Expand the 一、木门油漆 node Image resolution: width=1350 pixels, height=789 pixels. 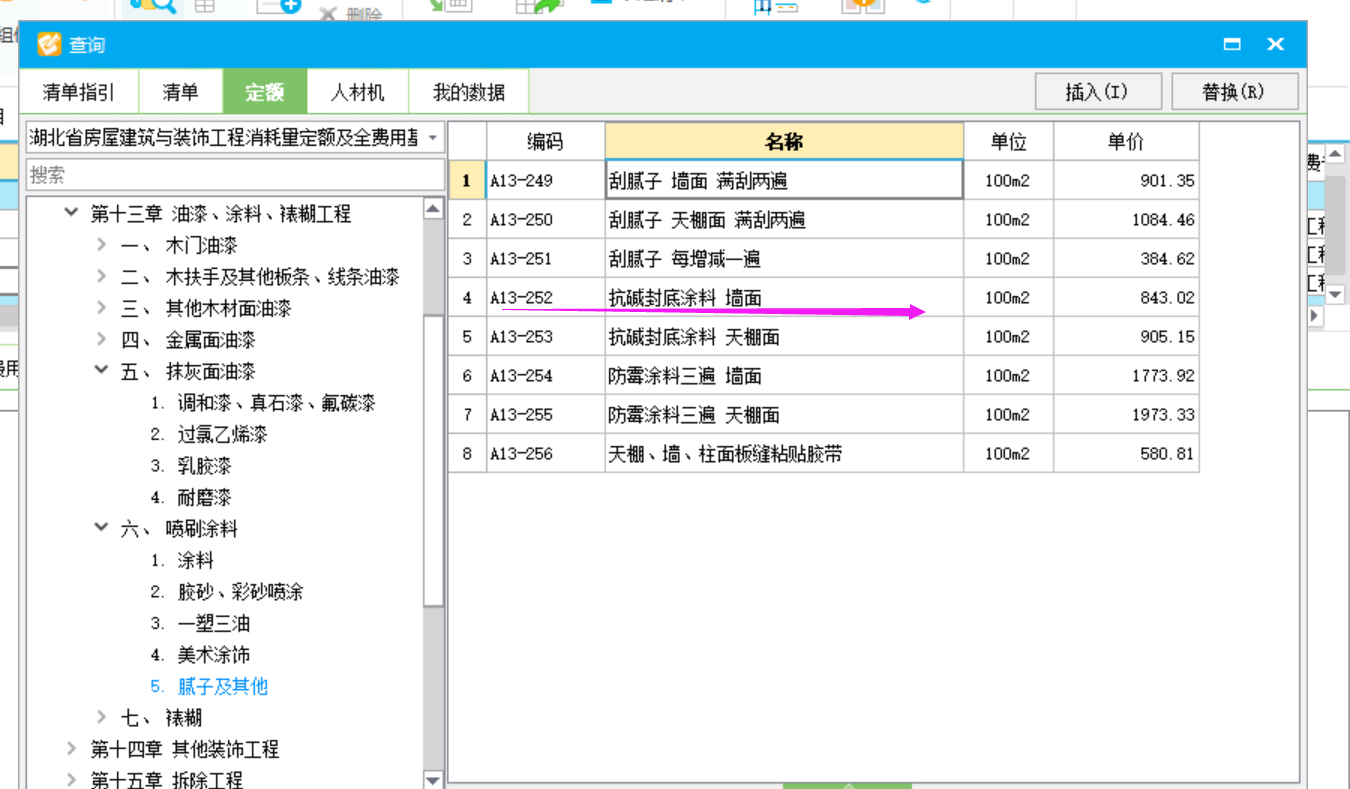pyautogui.click(x=102, y=245)
